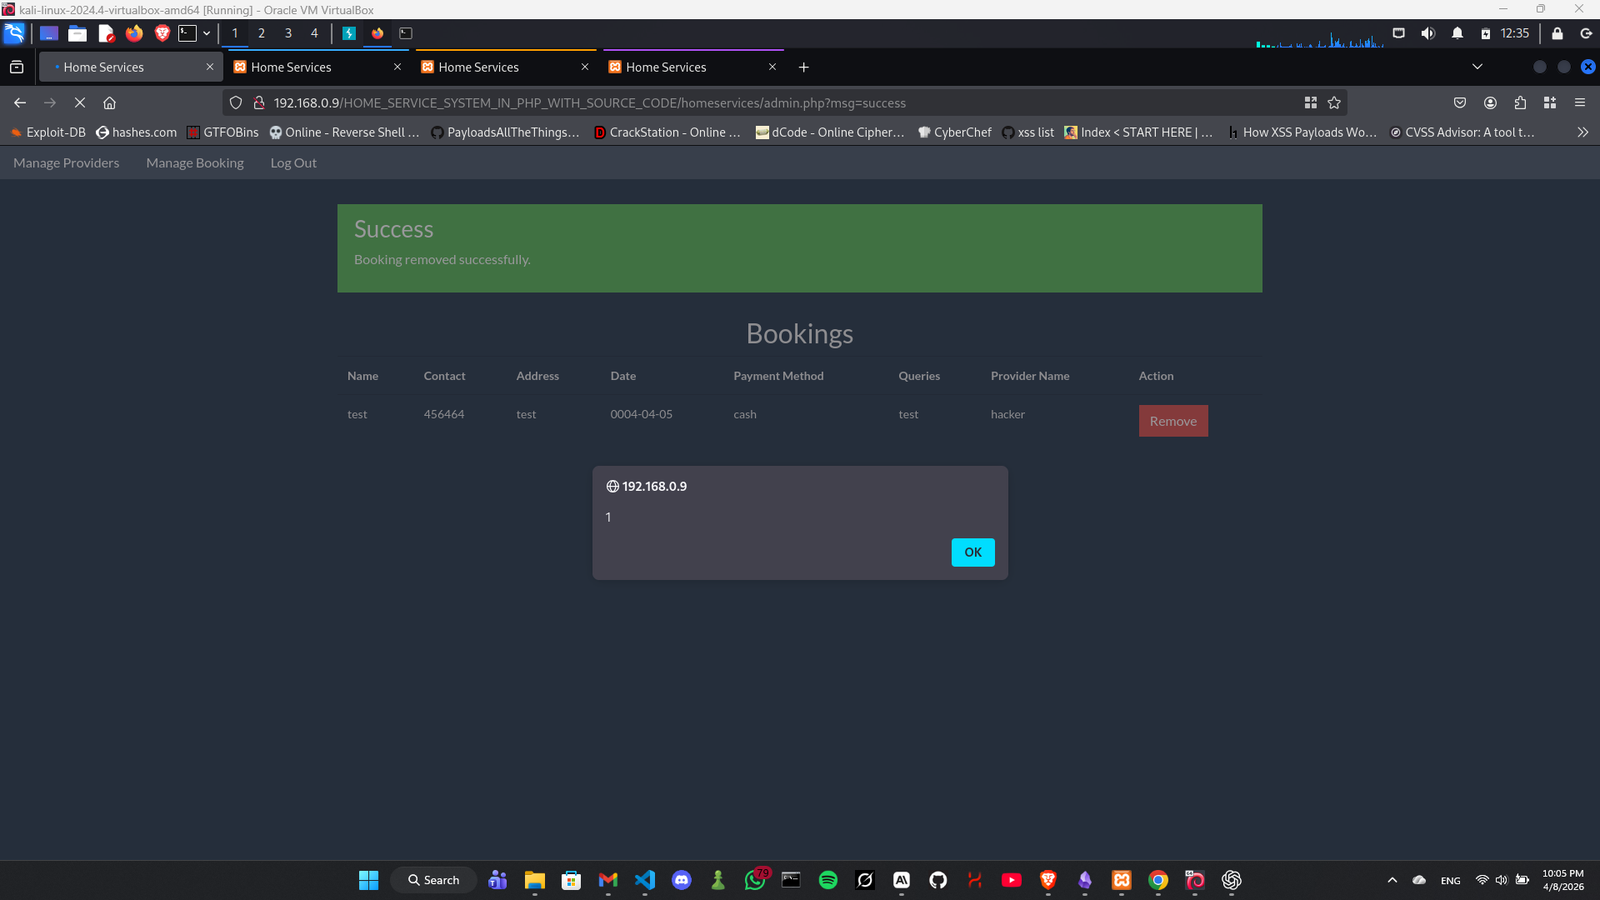
Task: Open the hashes.com bookmark
Action: [x=136, y=132]
